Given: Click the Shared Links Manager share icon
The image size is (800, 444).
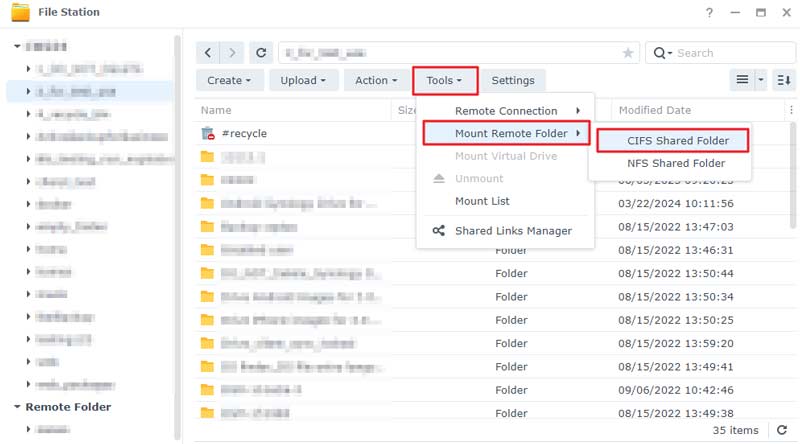Looking at the screenshot, I should [x=439, y=231].
